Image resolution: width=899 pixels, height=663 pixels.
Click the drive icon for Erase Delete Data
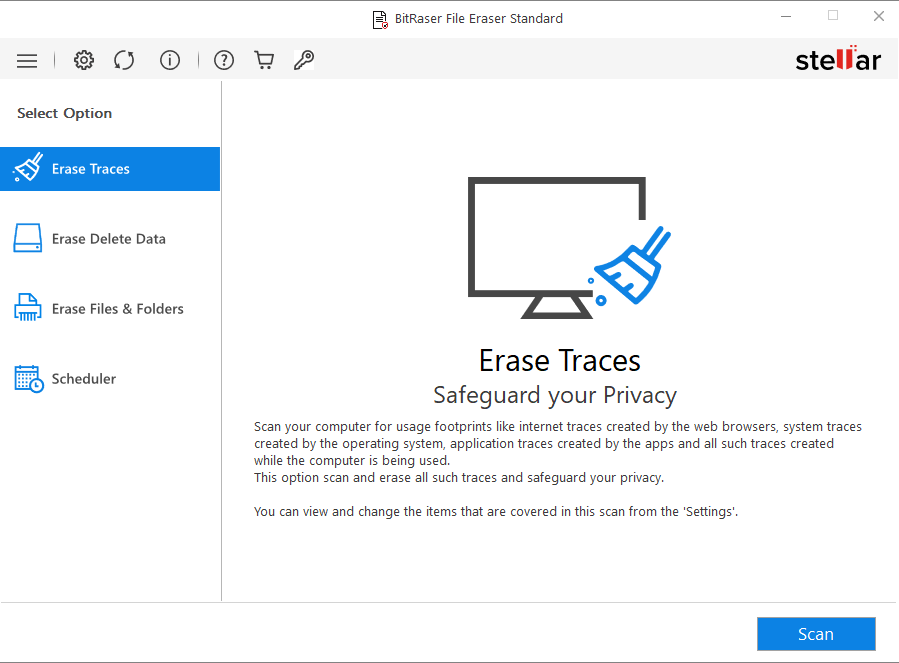point(28,238)
